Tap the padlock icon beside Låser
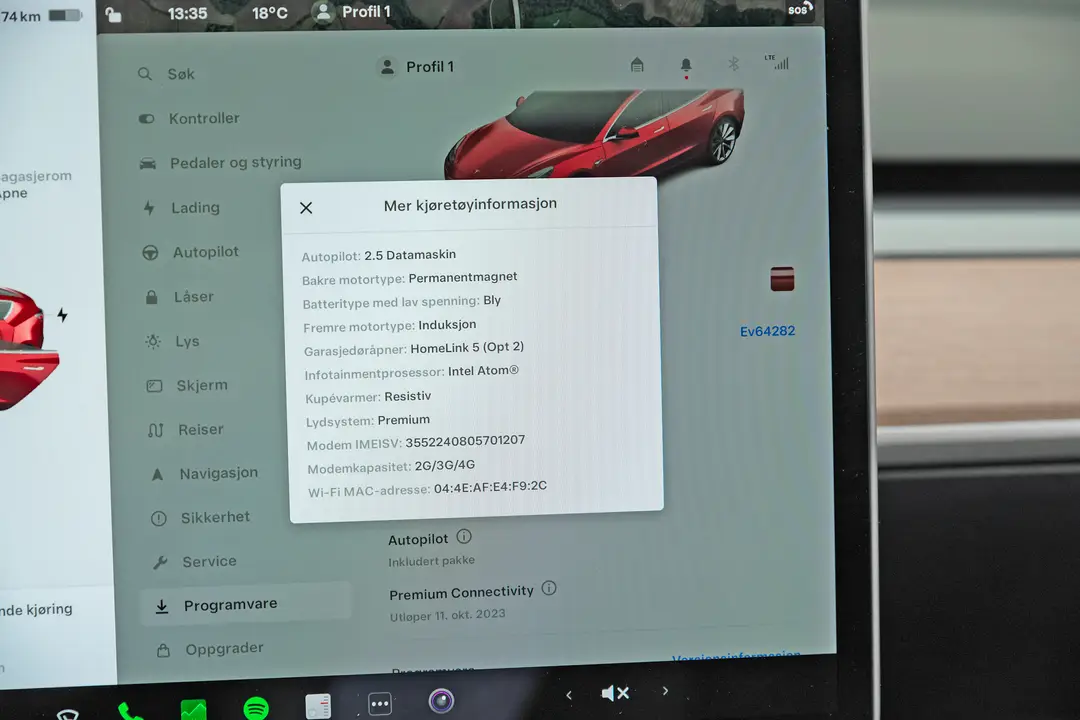The width and height of the screenshot is (1080, 720). pyautogui.click(x=152, y=297)
